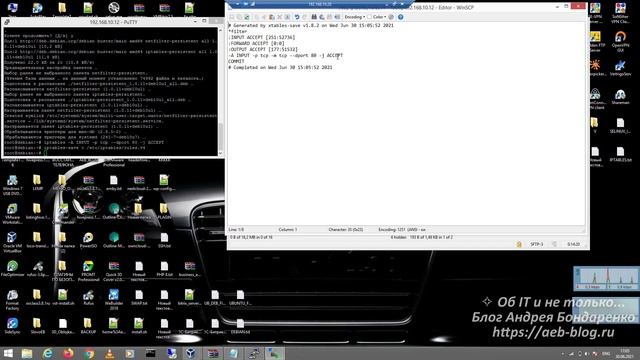
Task: Click the Help question mark icon in editor
Action: pos(400,17)
